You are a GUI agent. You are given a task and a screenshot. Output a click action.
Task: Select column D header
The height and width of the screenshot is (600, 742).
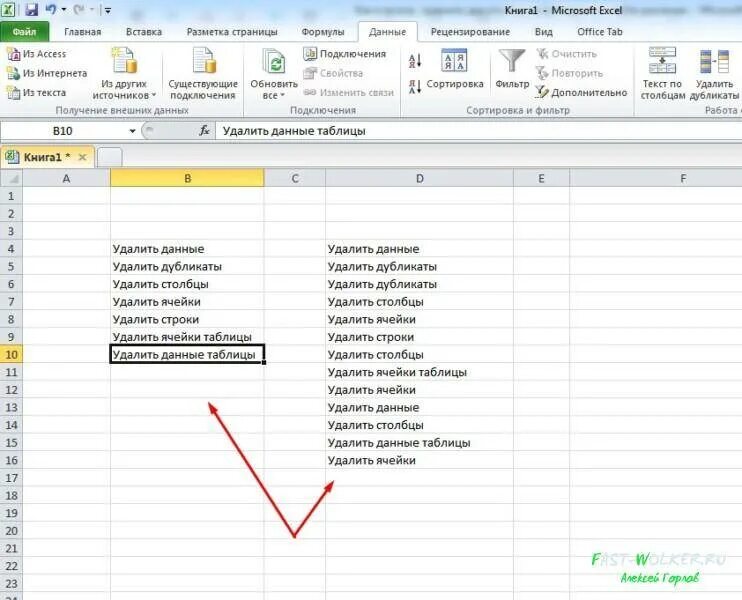point(420,178)
